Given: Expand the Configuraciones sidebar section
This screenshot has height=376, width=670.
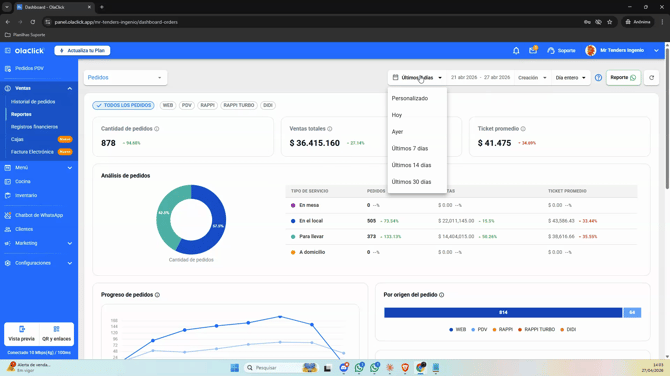Looking at the screenshot, I should click(x=70, y=263).
